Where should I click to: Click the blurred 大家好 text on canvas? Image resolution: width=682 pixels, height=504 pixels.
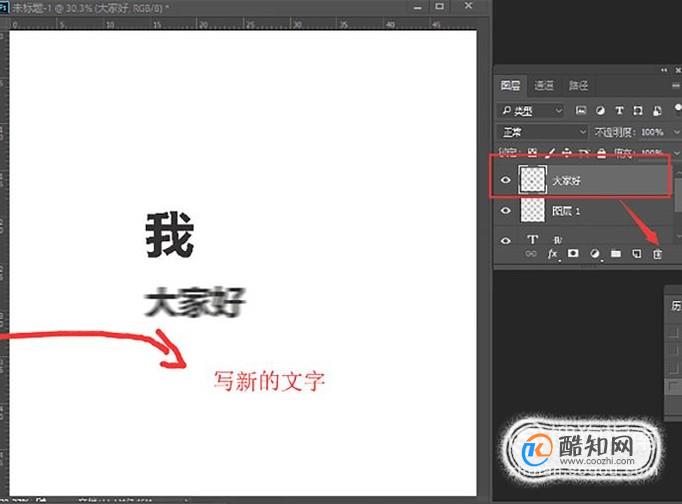[x=195, y=301]
